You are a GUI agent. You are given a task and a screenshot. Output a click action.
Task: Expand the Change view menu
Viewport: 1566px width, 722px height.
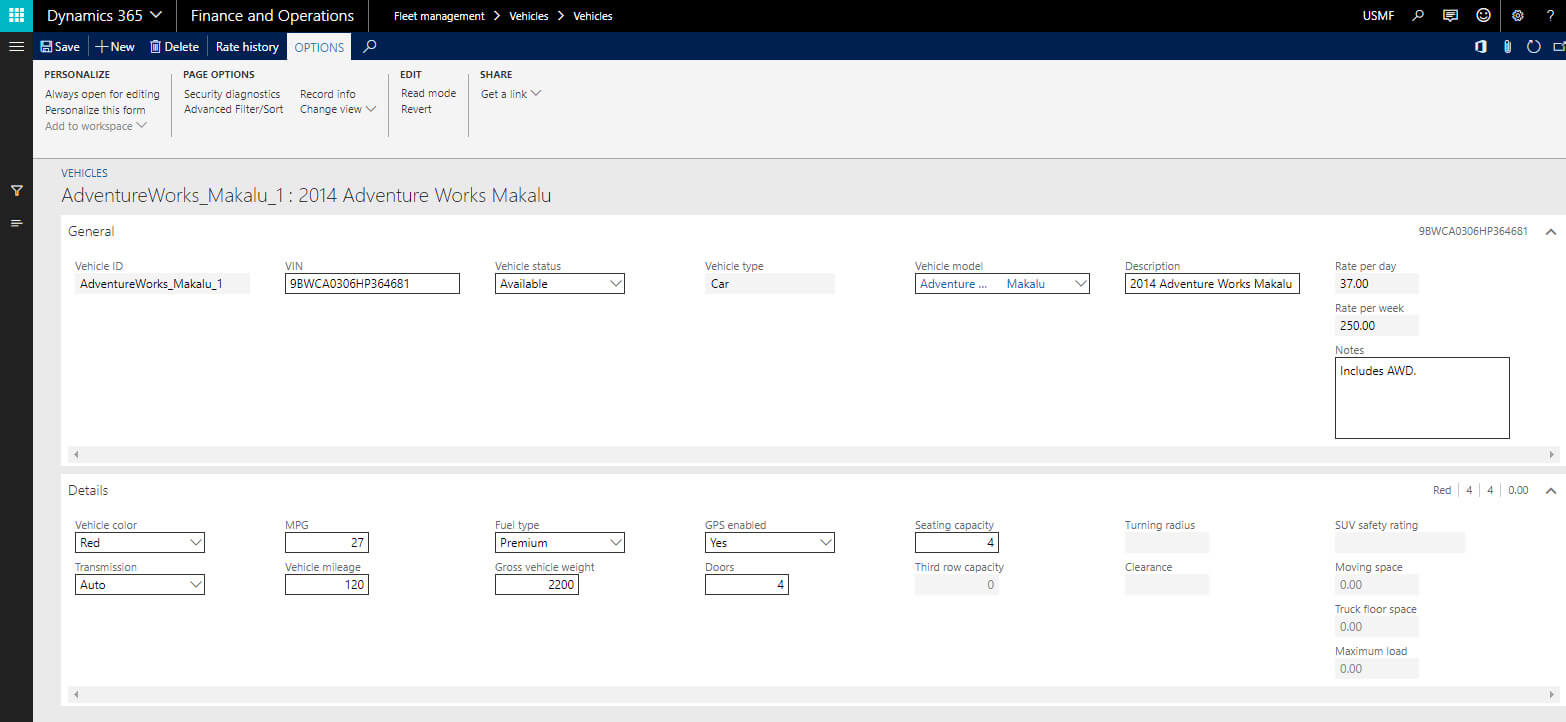(x=338, y=109)
